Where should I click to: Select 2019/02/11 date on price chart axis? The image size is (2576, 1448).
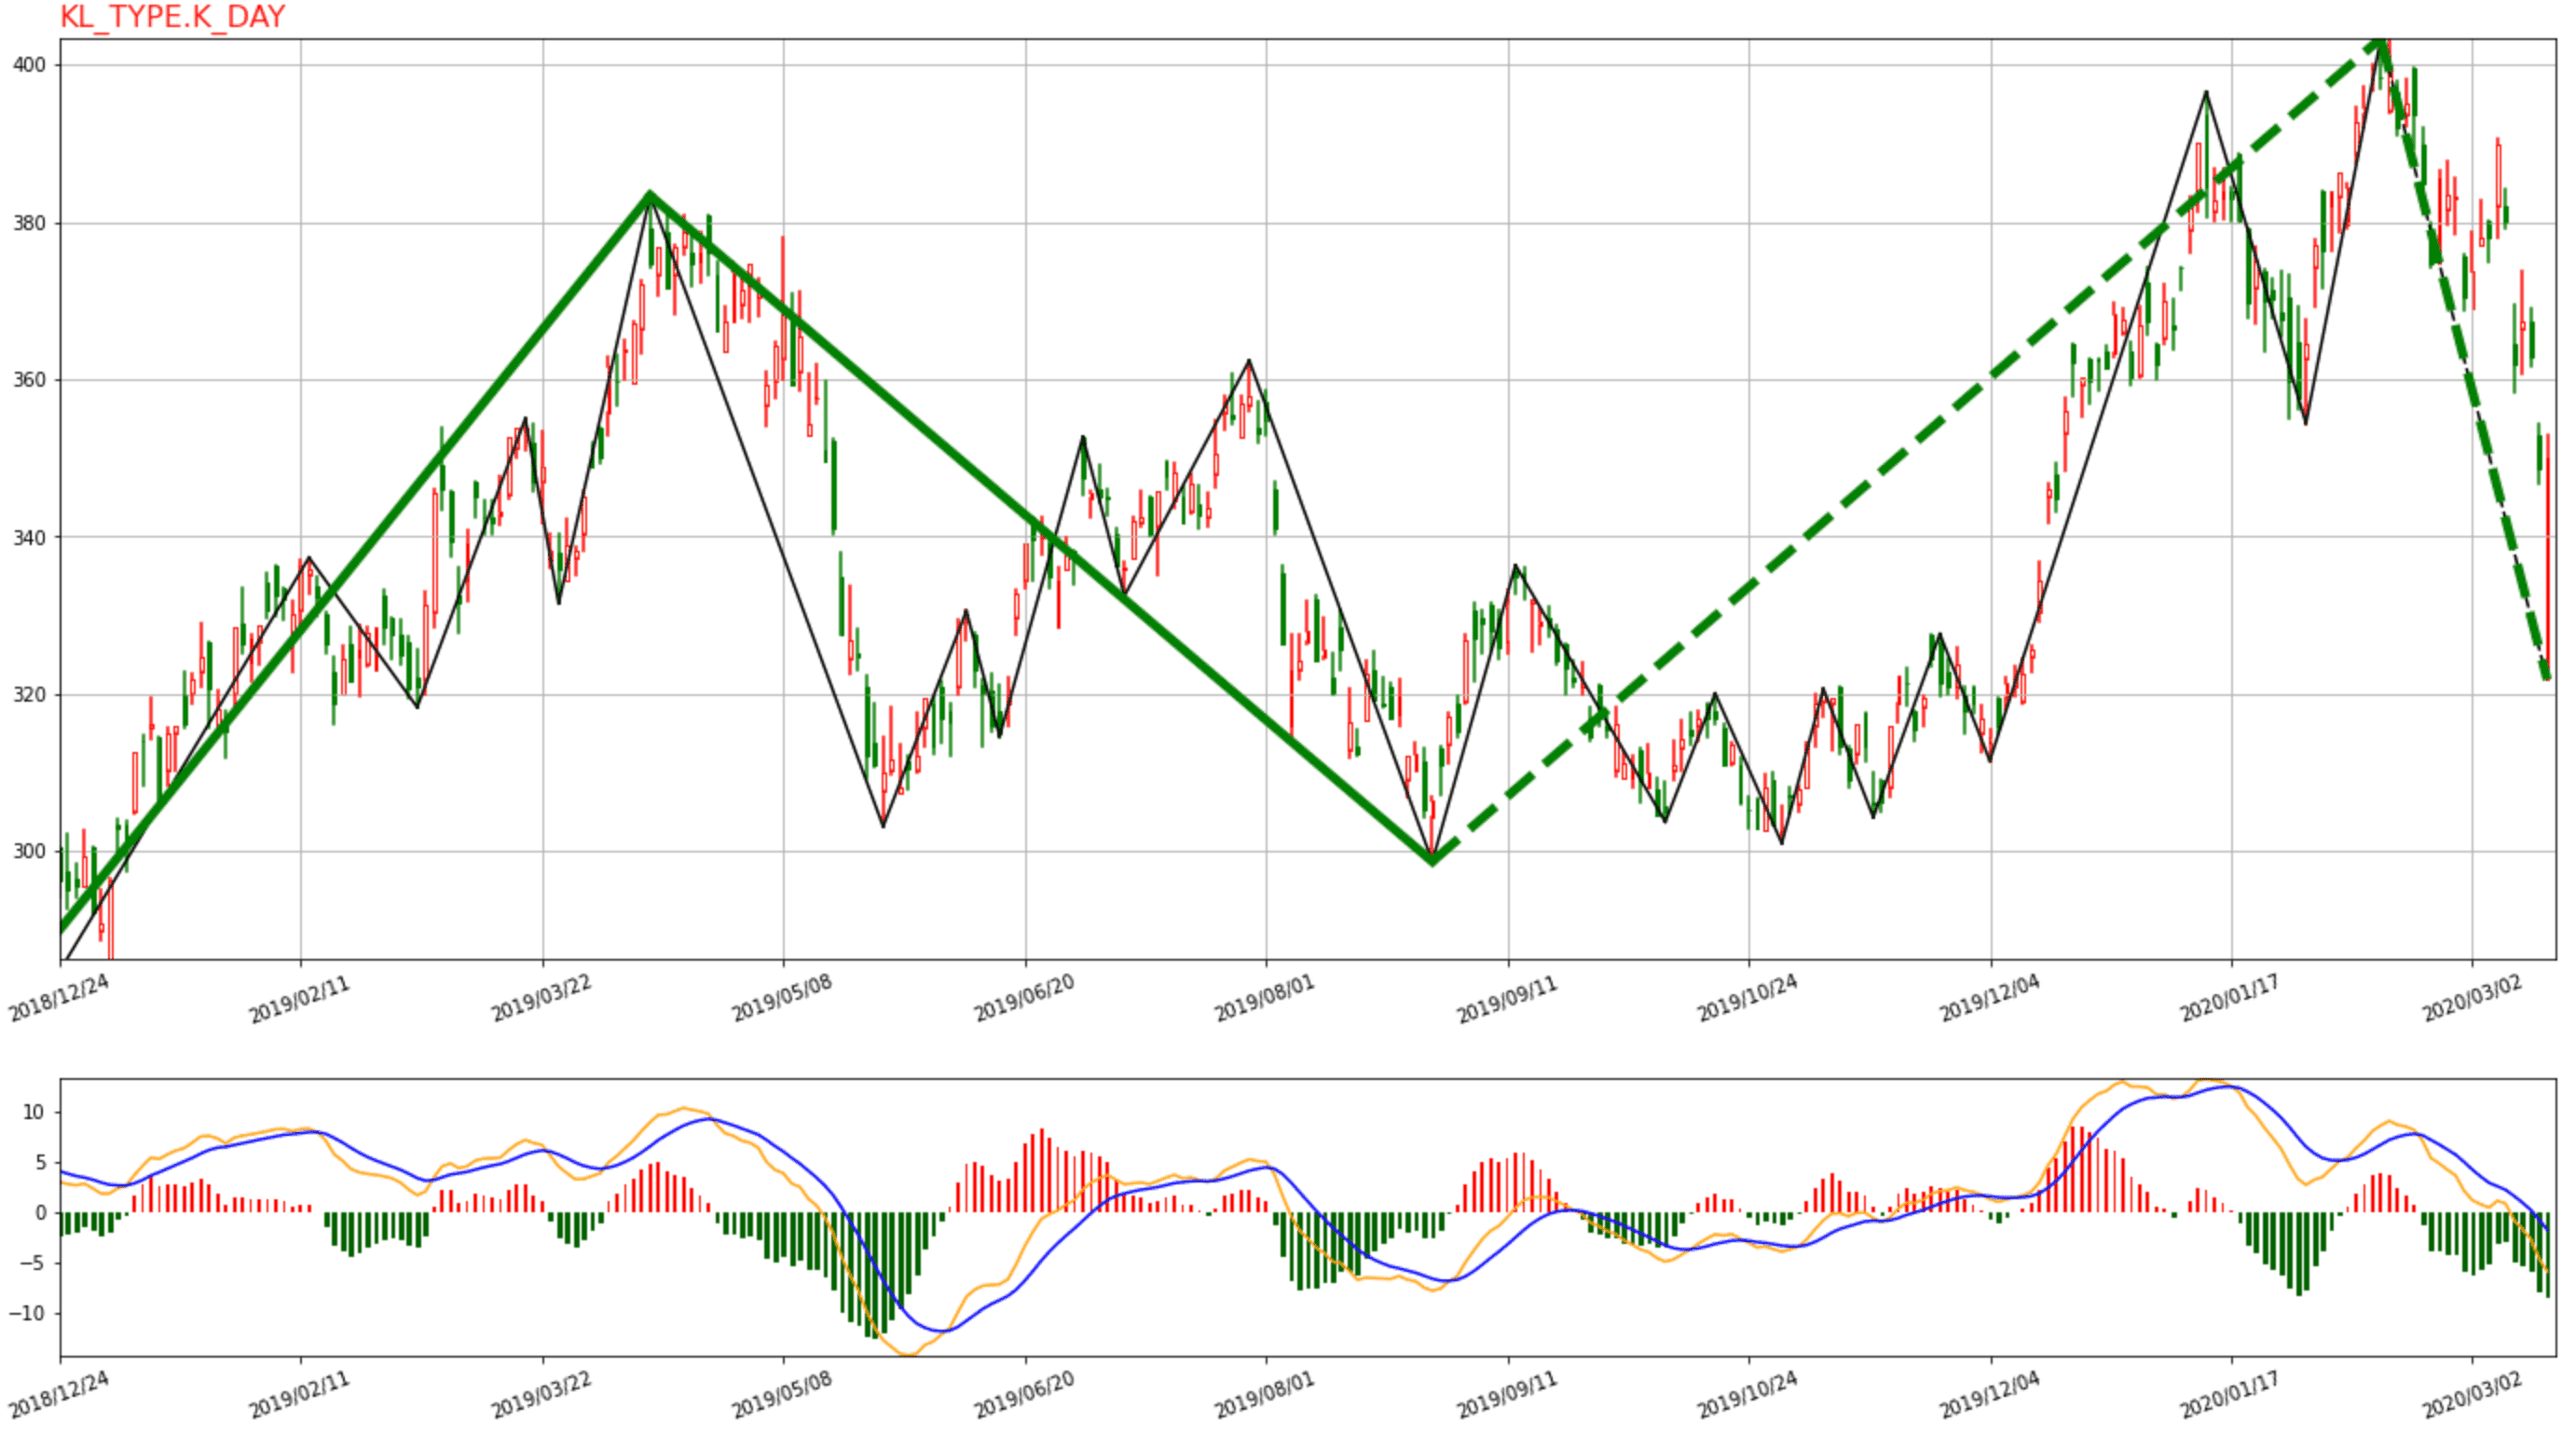(299, 999)
